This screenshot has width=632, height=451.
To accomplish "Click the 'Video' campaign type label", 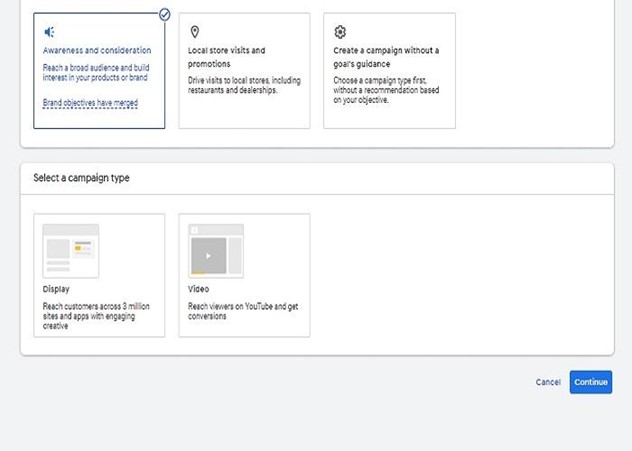I will coord(198,289).
